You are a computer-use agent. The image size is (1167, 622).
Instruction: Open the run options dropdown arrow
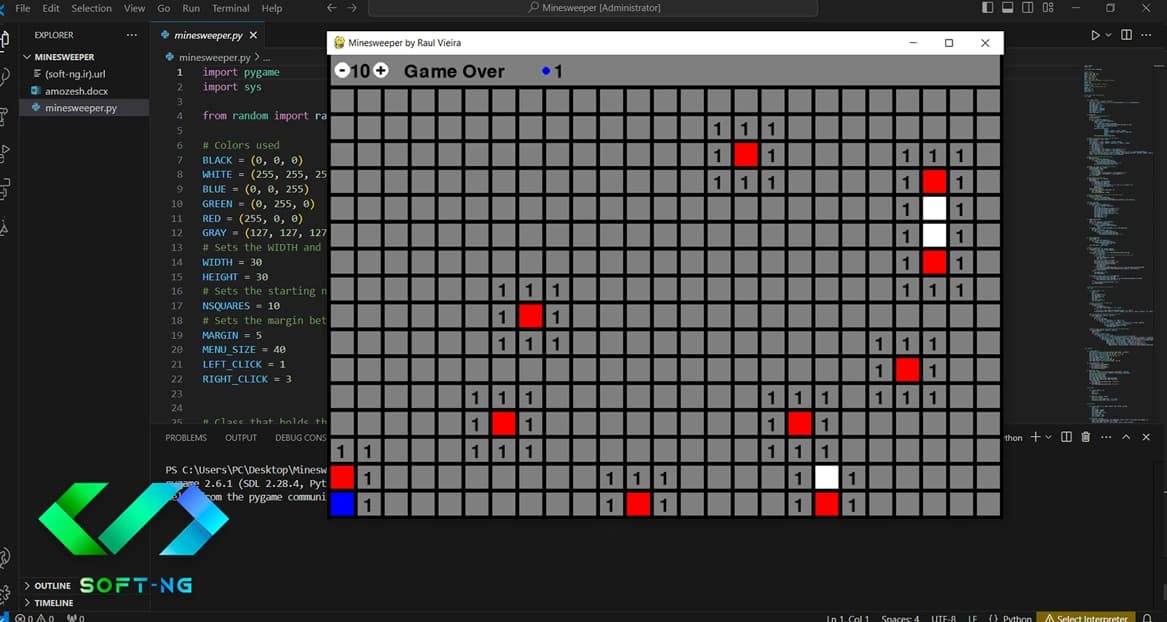(1108, 35)
